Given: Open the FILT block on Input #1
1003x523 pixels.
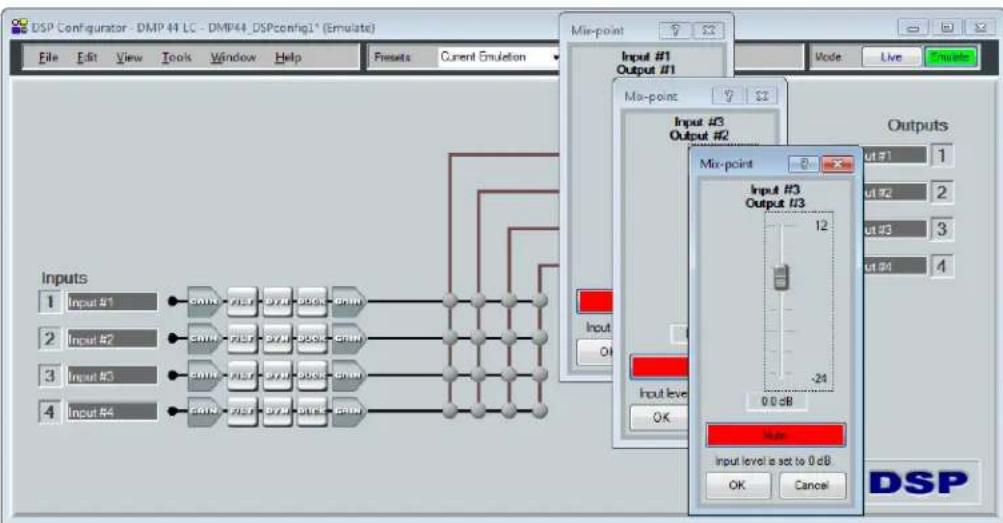Looking at the screenshot, I should point(242,301).
